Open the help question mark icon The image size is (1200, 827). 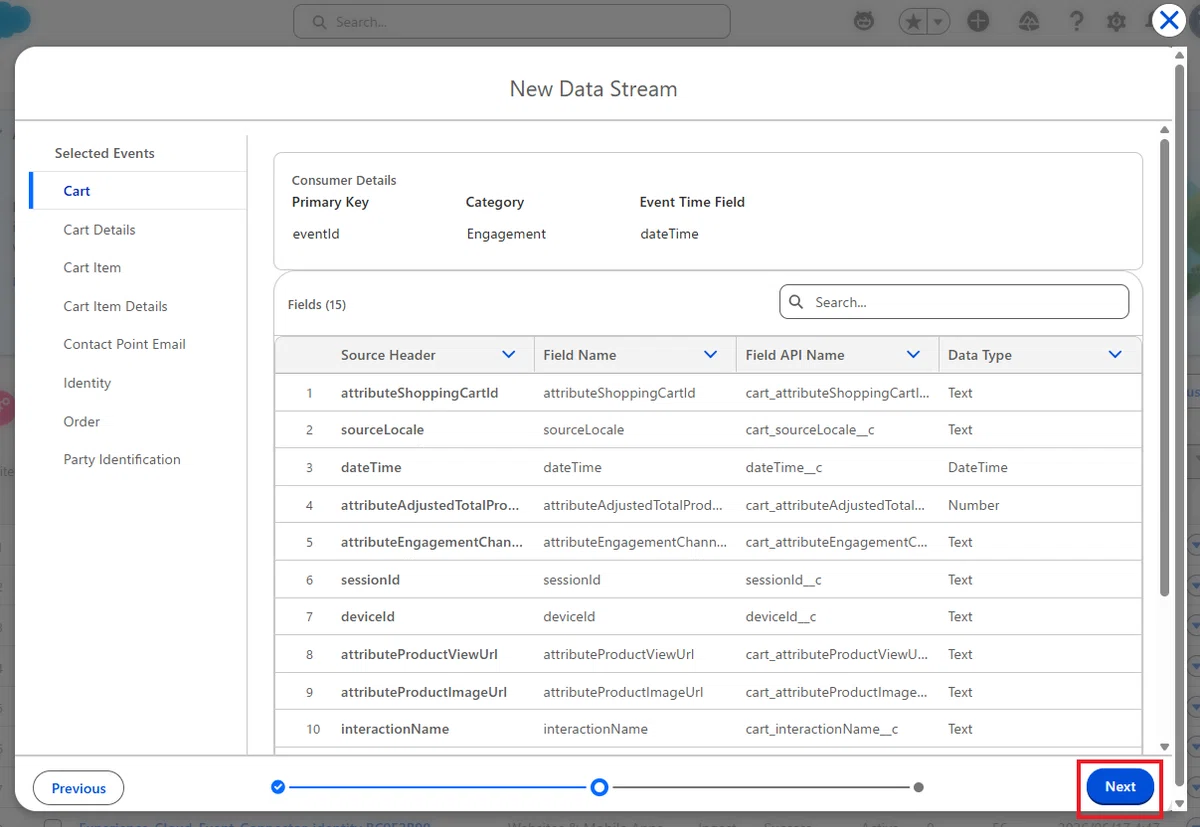(1076, 21)
